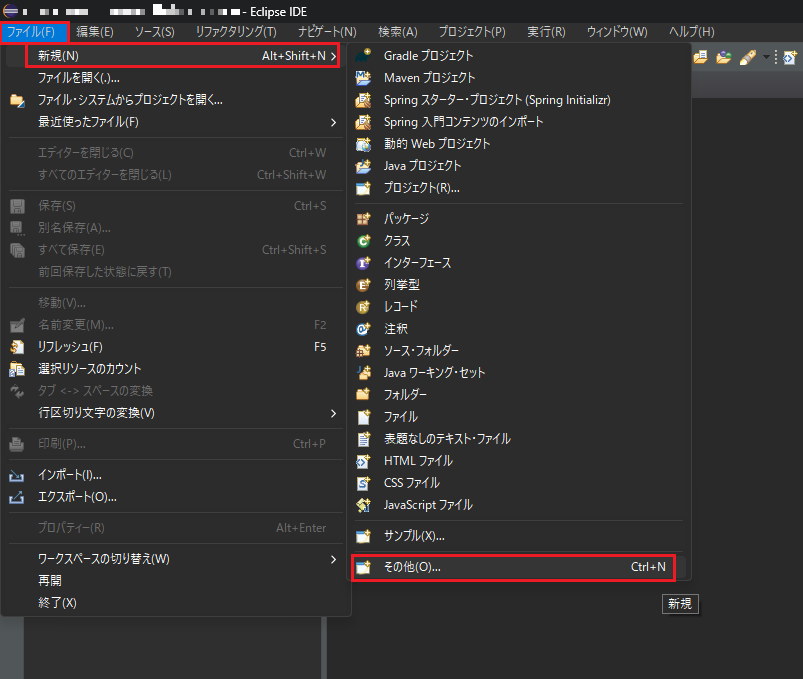Open インポート(I)... from the File menu

click(176, 475)
